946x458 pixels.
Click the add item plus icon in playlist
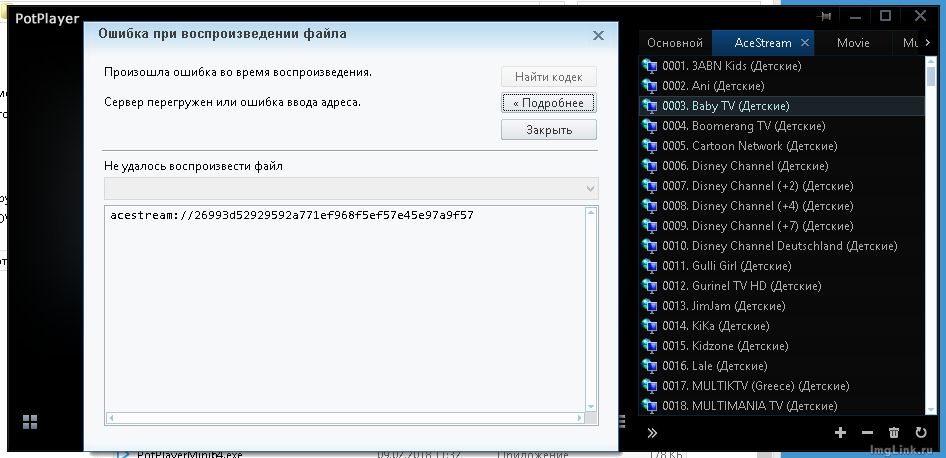[x=840, y=433]
